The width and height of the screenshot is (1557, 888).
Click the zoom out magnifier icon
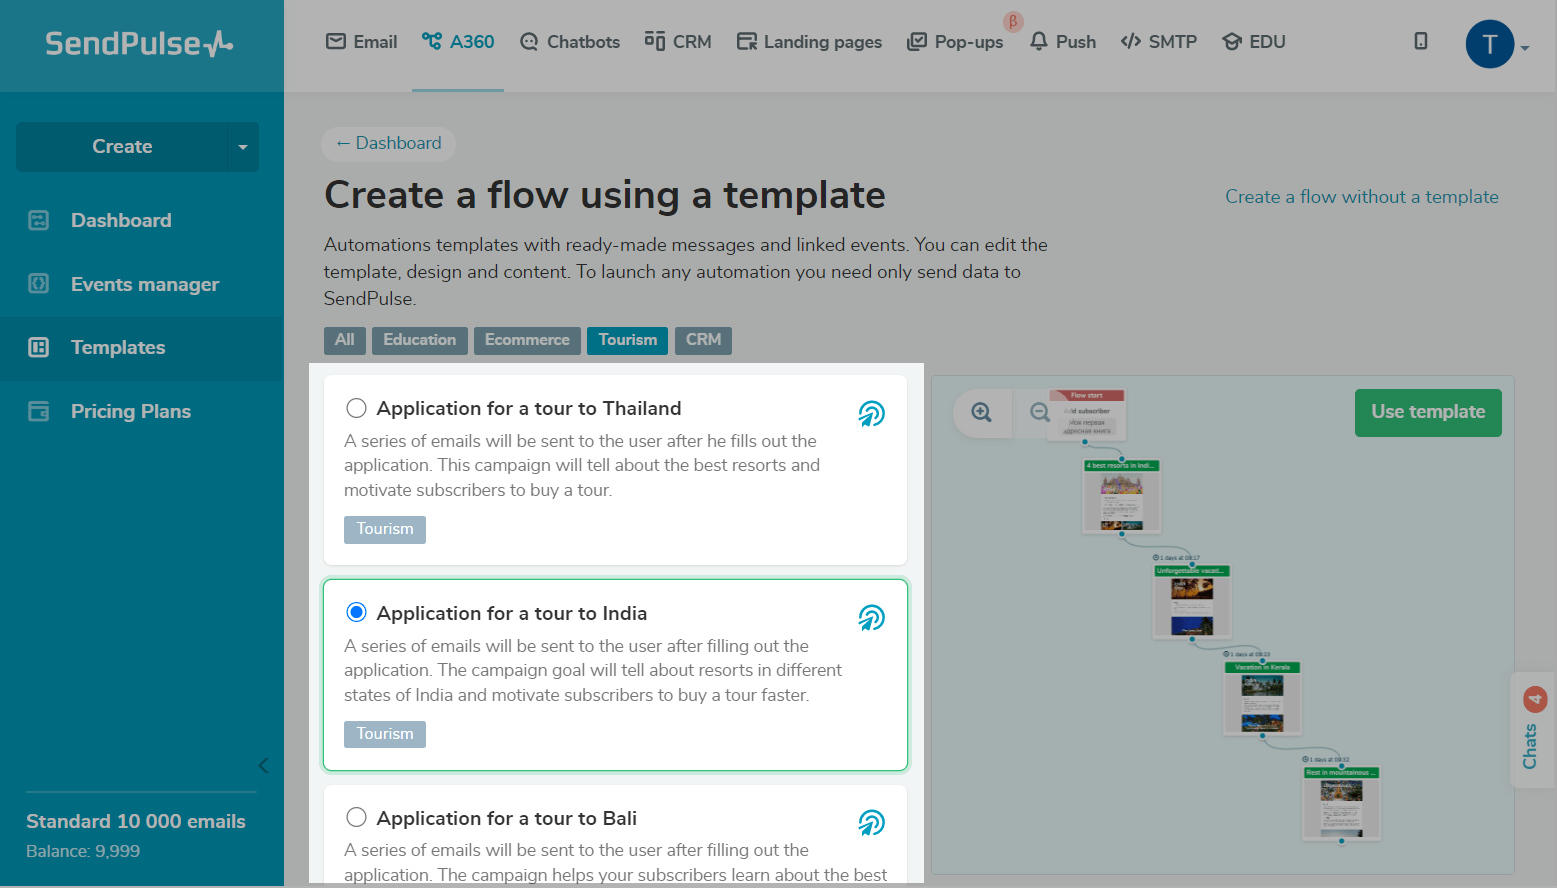click(x=1039, y=413)
